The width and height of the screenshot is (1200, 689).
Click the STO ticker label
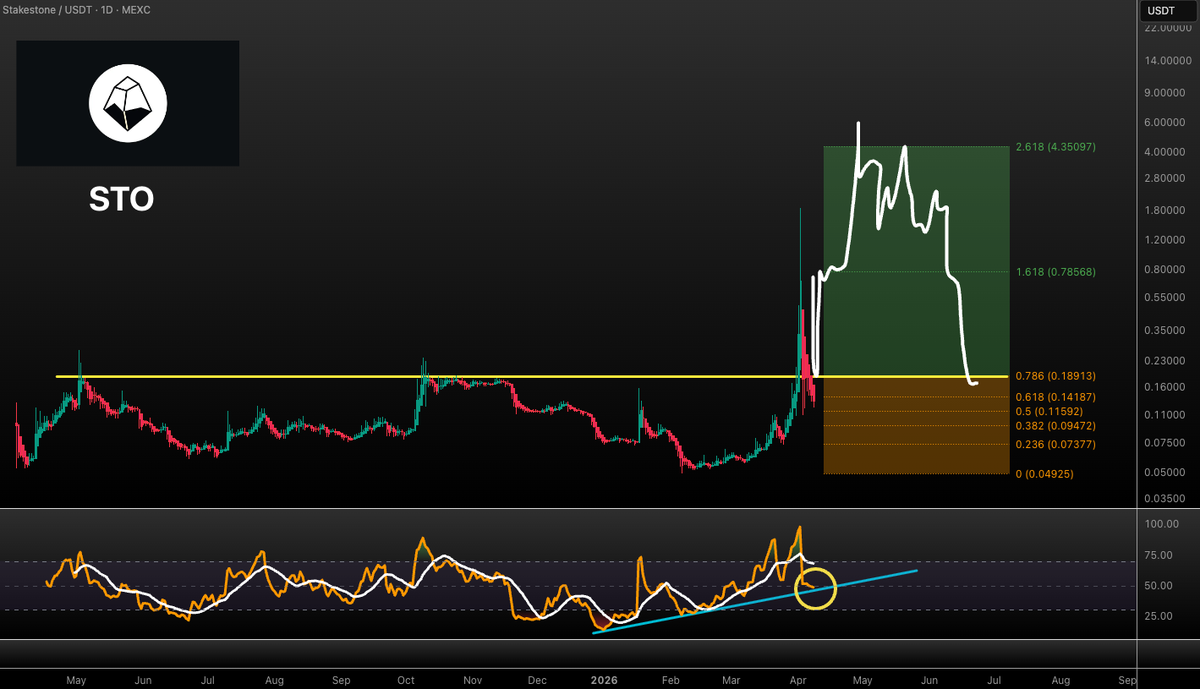tap(122, 199)
